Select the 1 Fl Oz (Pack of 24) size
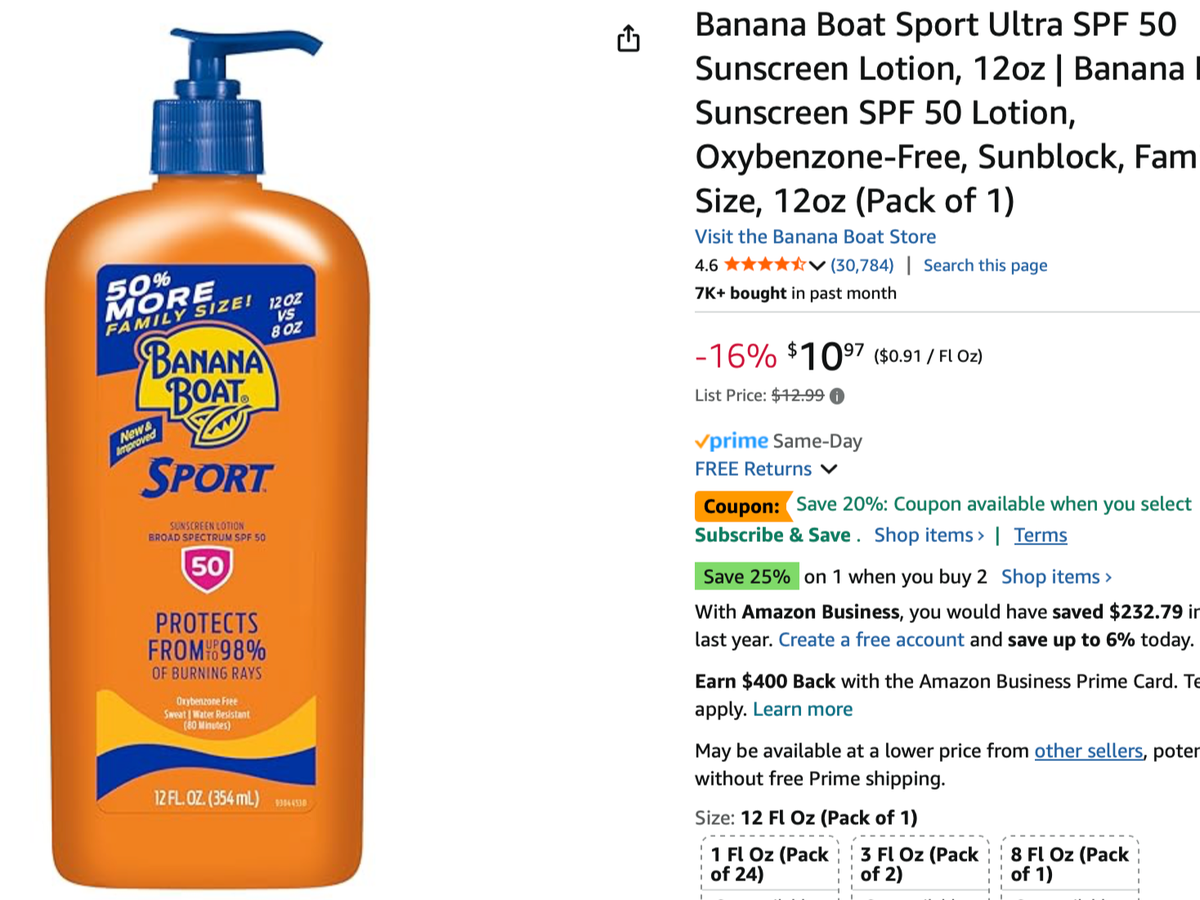This screenshot has width=1200, height=900. coord(770,864)
